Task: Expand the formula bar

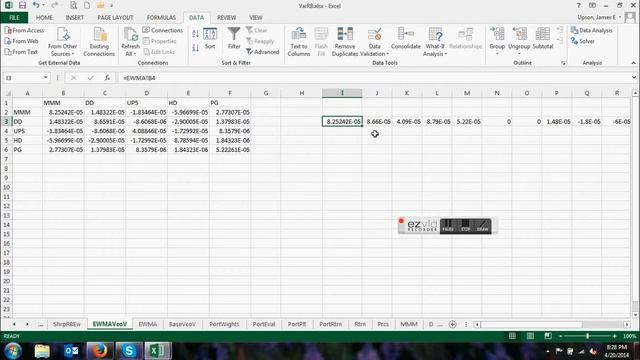Action: point(633,78)
